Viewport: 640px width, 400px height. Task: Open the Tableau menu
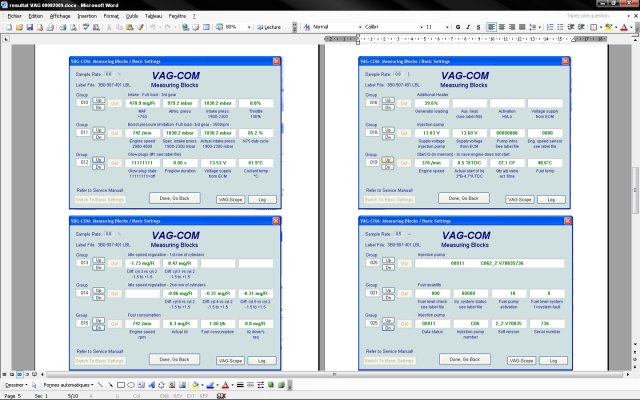153,16
